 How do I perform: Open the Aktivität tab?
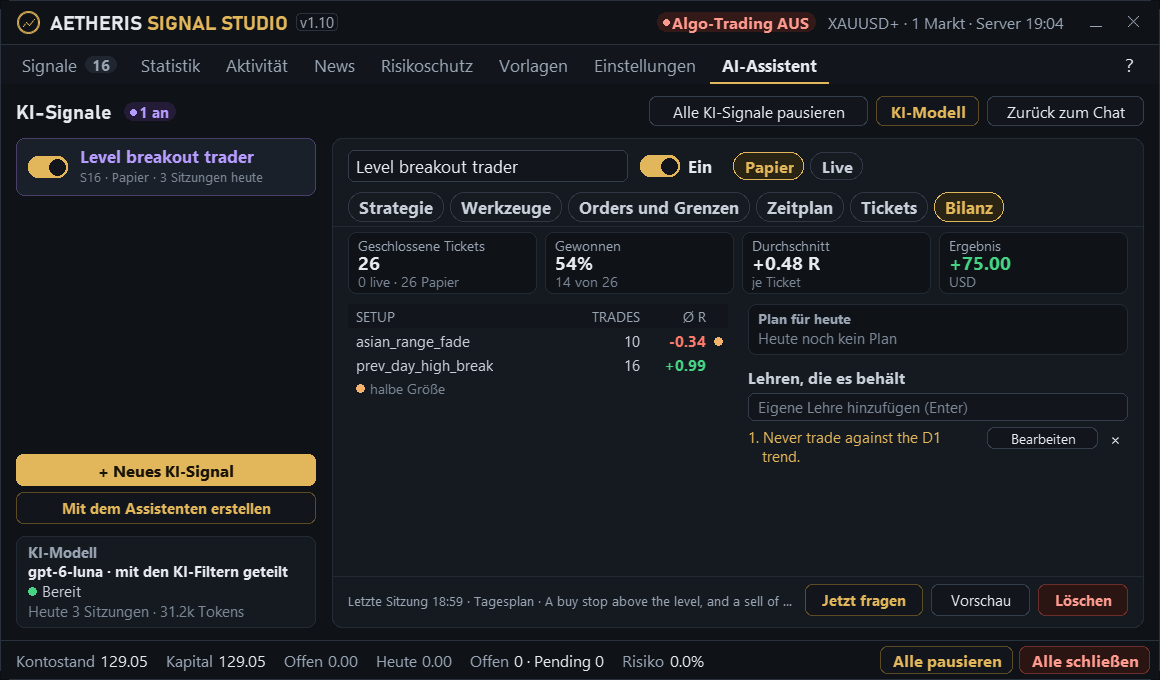click(257, 66)
